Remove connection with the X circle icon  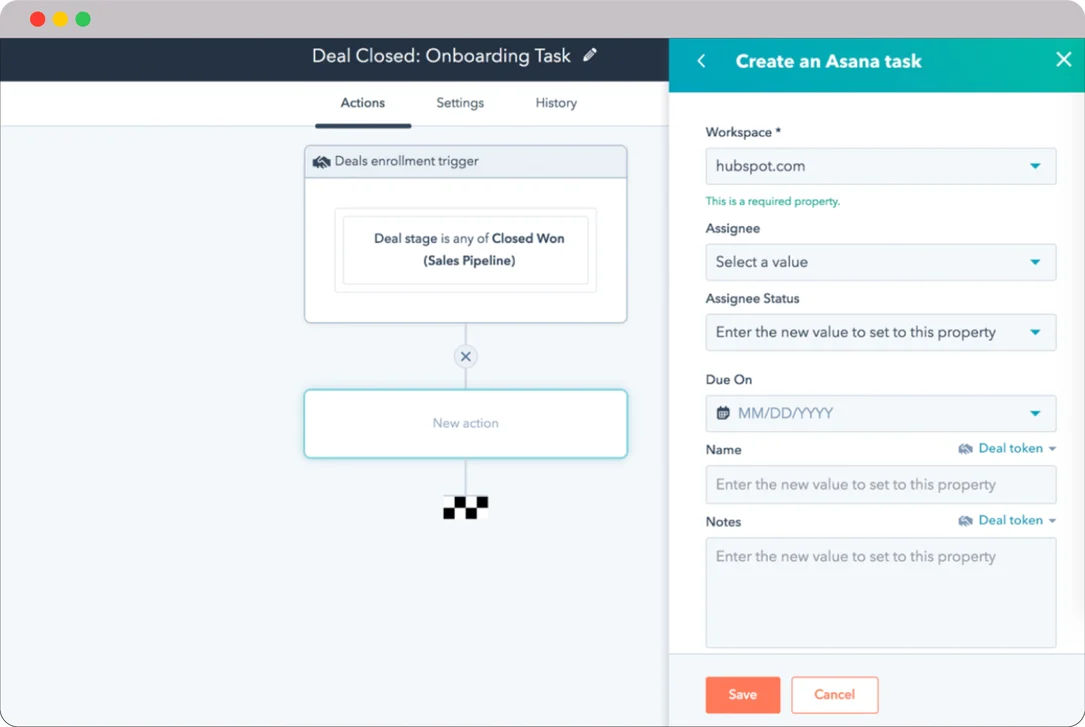[466, 356]
